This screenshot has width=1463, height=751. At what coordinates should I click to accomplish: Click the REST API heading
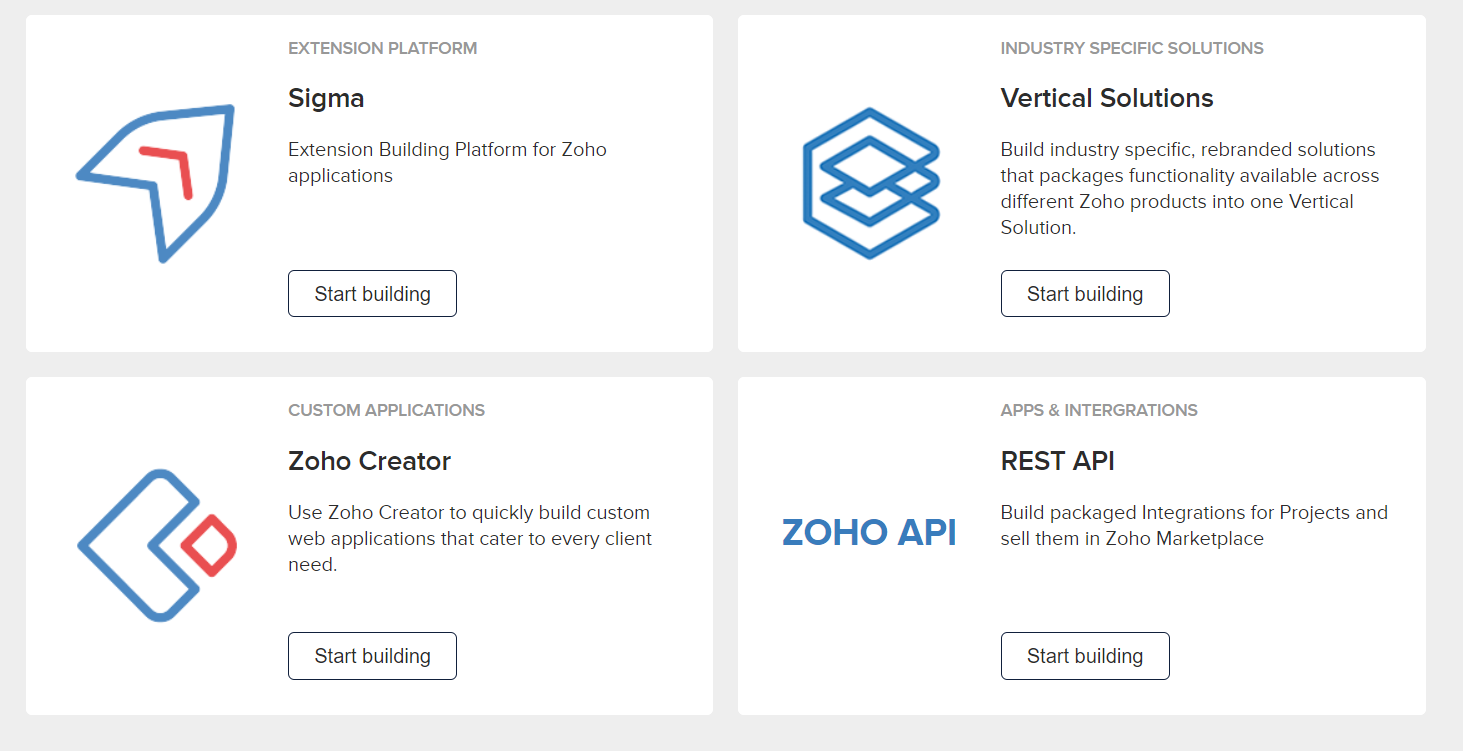(1057, 461)
